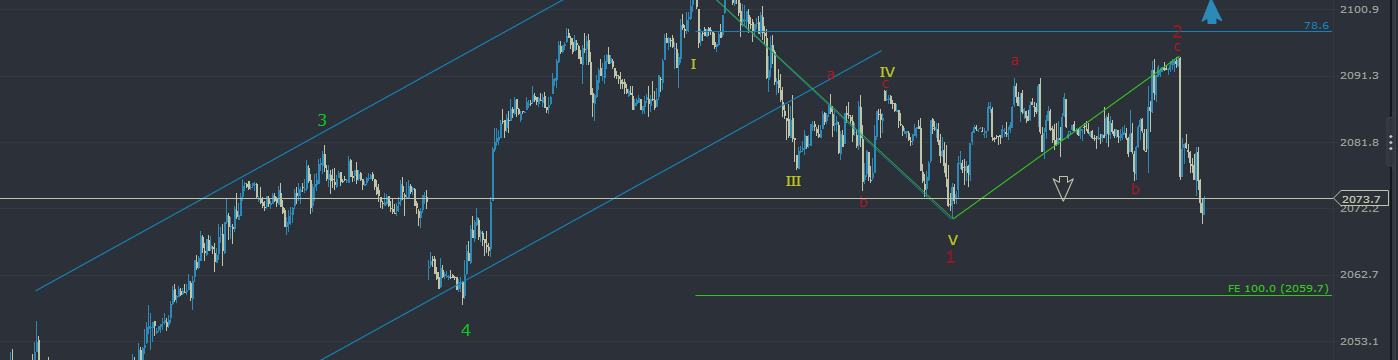Click the yellow wave label IV

[887, 72]
